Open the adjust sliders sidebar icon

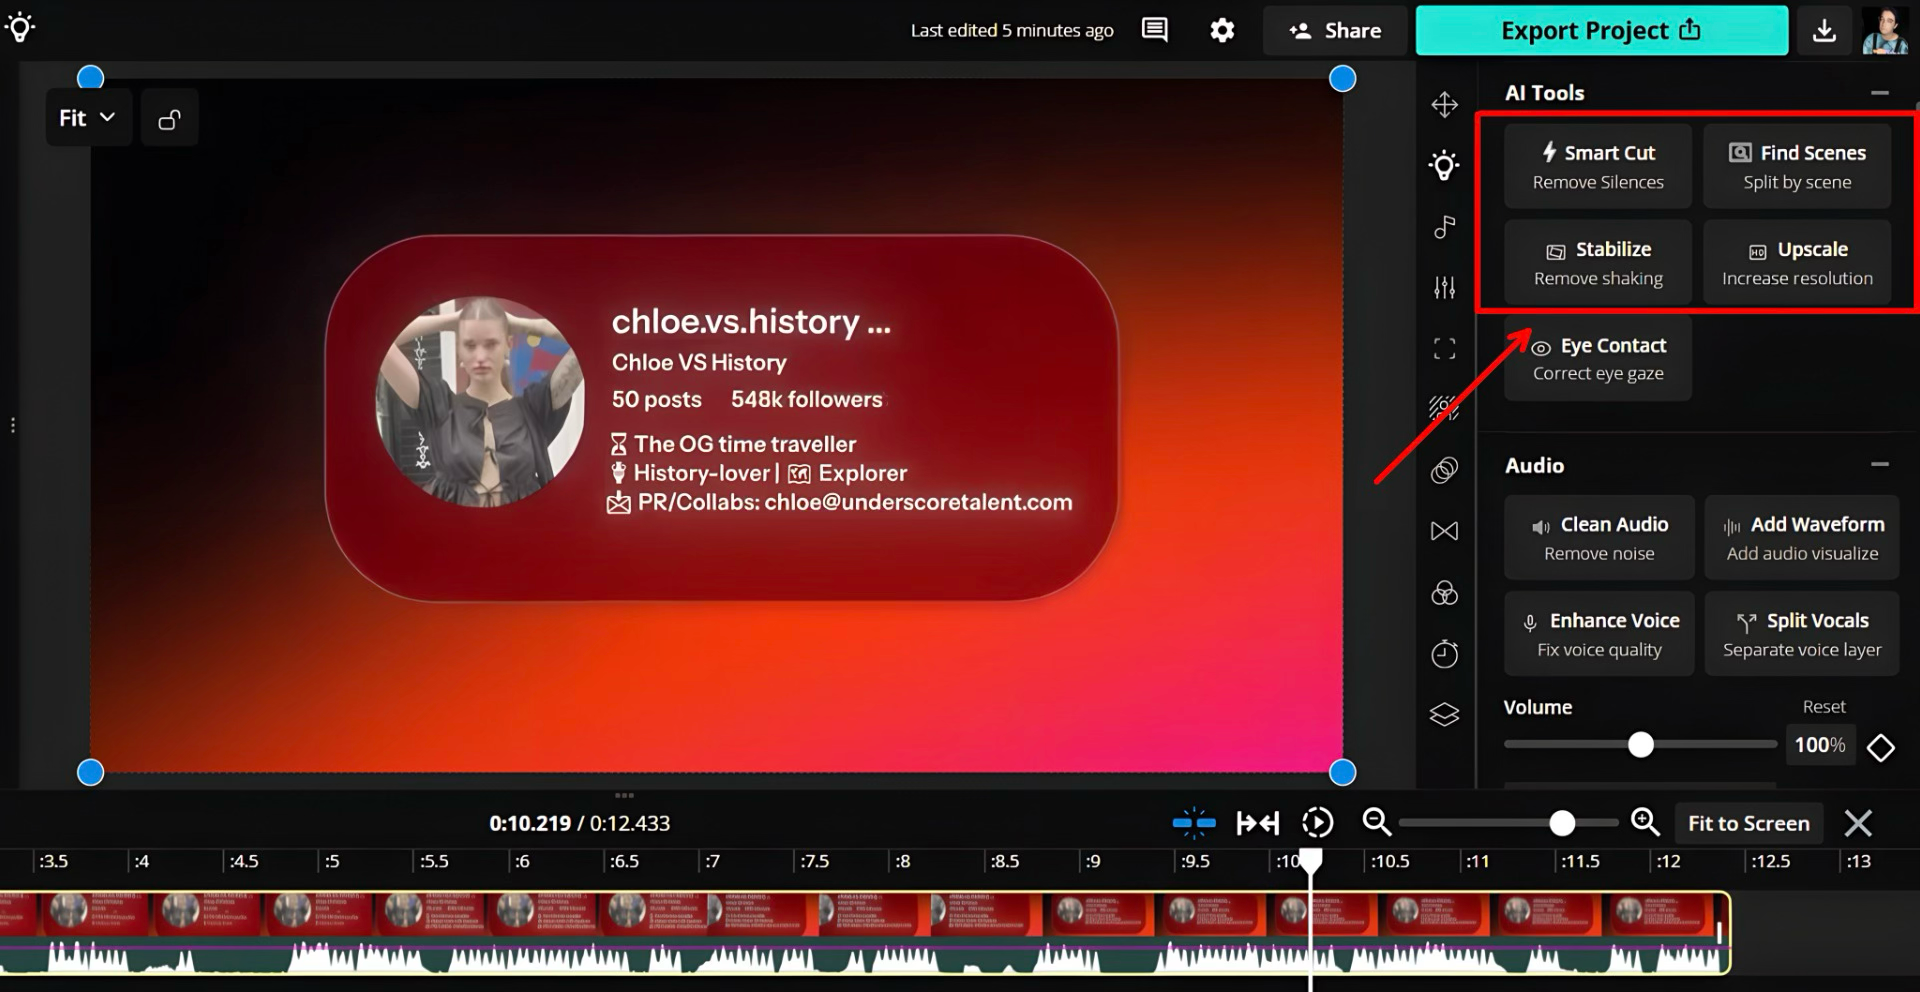(x=1444, y=288)
